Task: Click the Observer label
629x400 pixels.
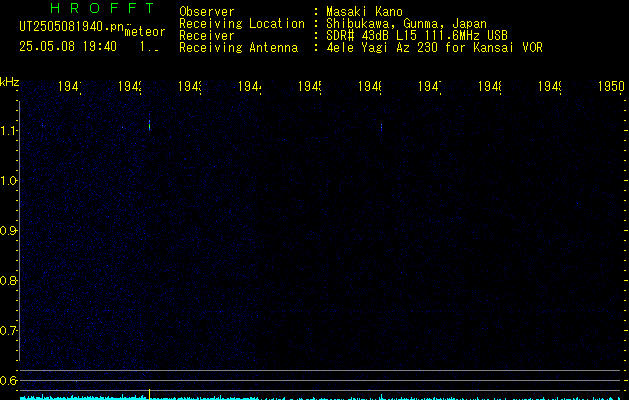Action: 207,12
